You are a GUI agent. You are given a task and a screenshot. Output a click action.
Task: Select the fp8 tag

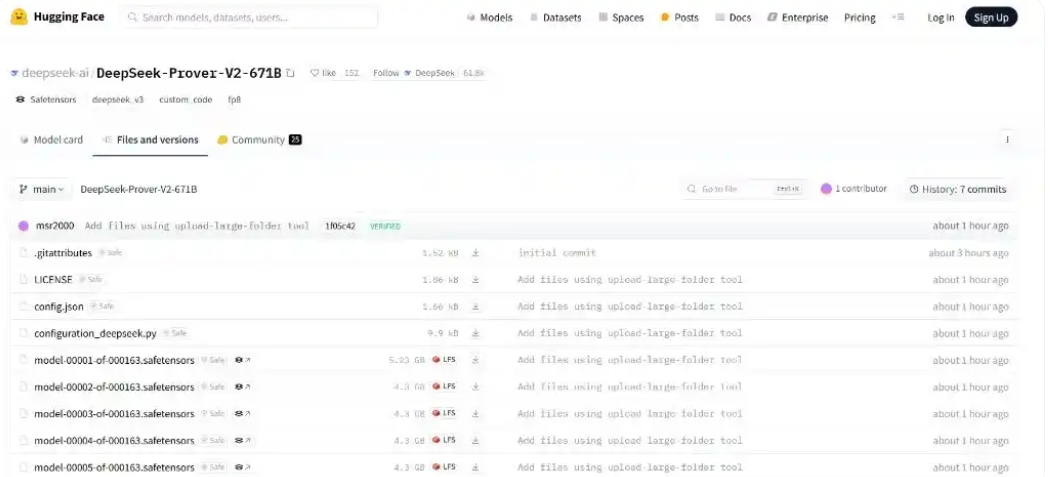pyautogui.click(x=234, y=100)
